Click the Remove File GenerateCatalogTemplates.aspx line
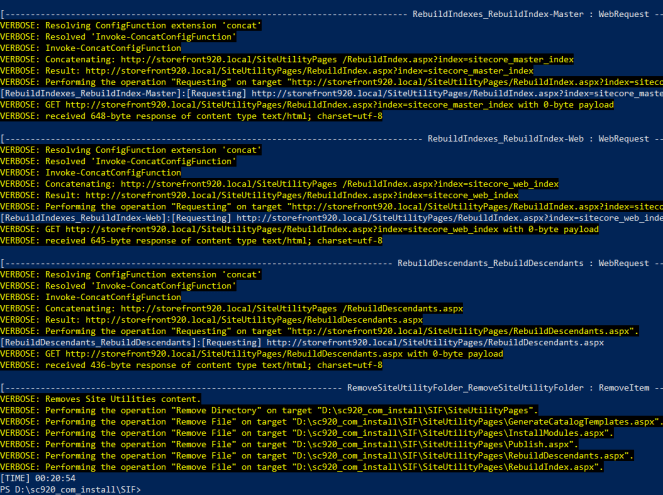The width and height of the screenshot is (663, 495). coord(330,421)
